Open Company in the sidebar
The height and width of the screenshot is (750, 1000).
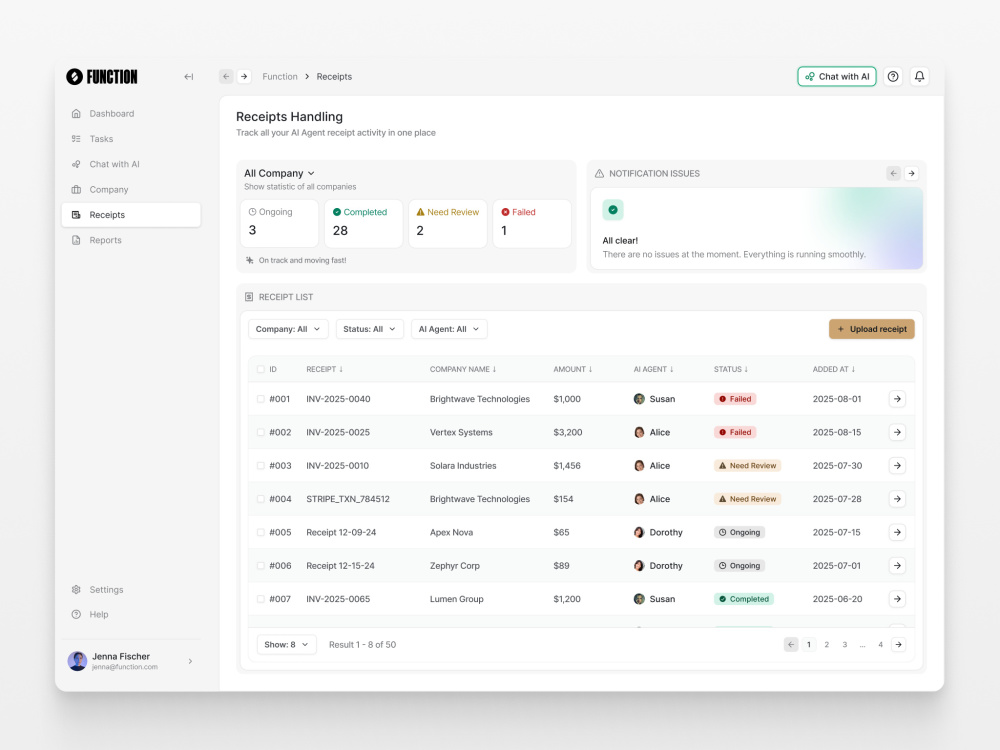pyautogui.click(x=131, y=189)
